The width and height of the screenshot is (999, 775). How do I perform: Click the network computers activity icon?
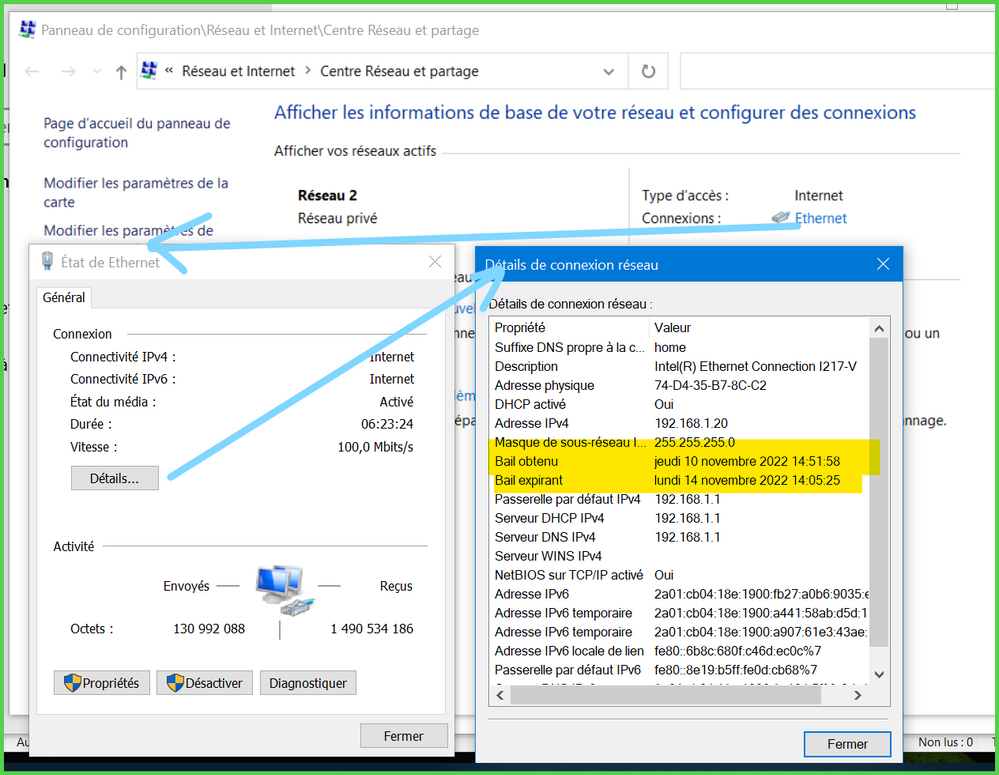pyautogui.click(x=284, y=589)
